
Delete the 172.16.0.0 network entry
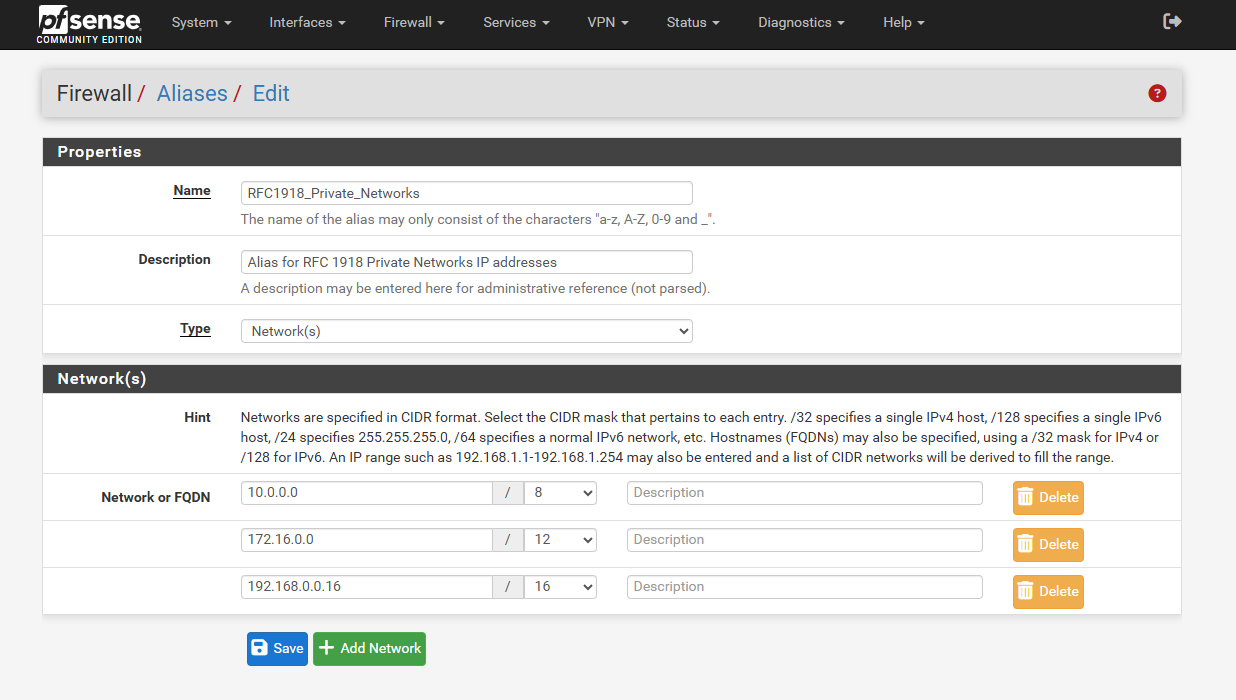[1048, 544]
